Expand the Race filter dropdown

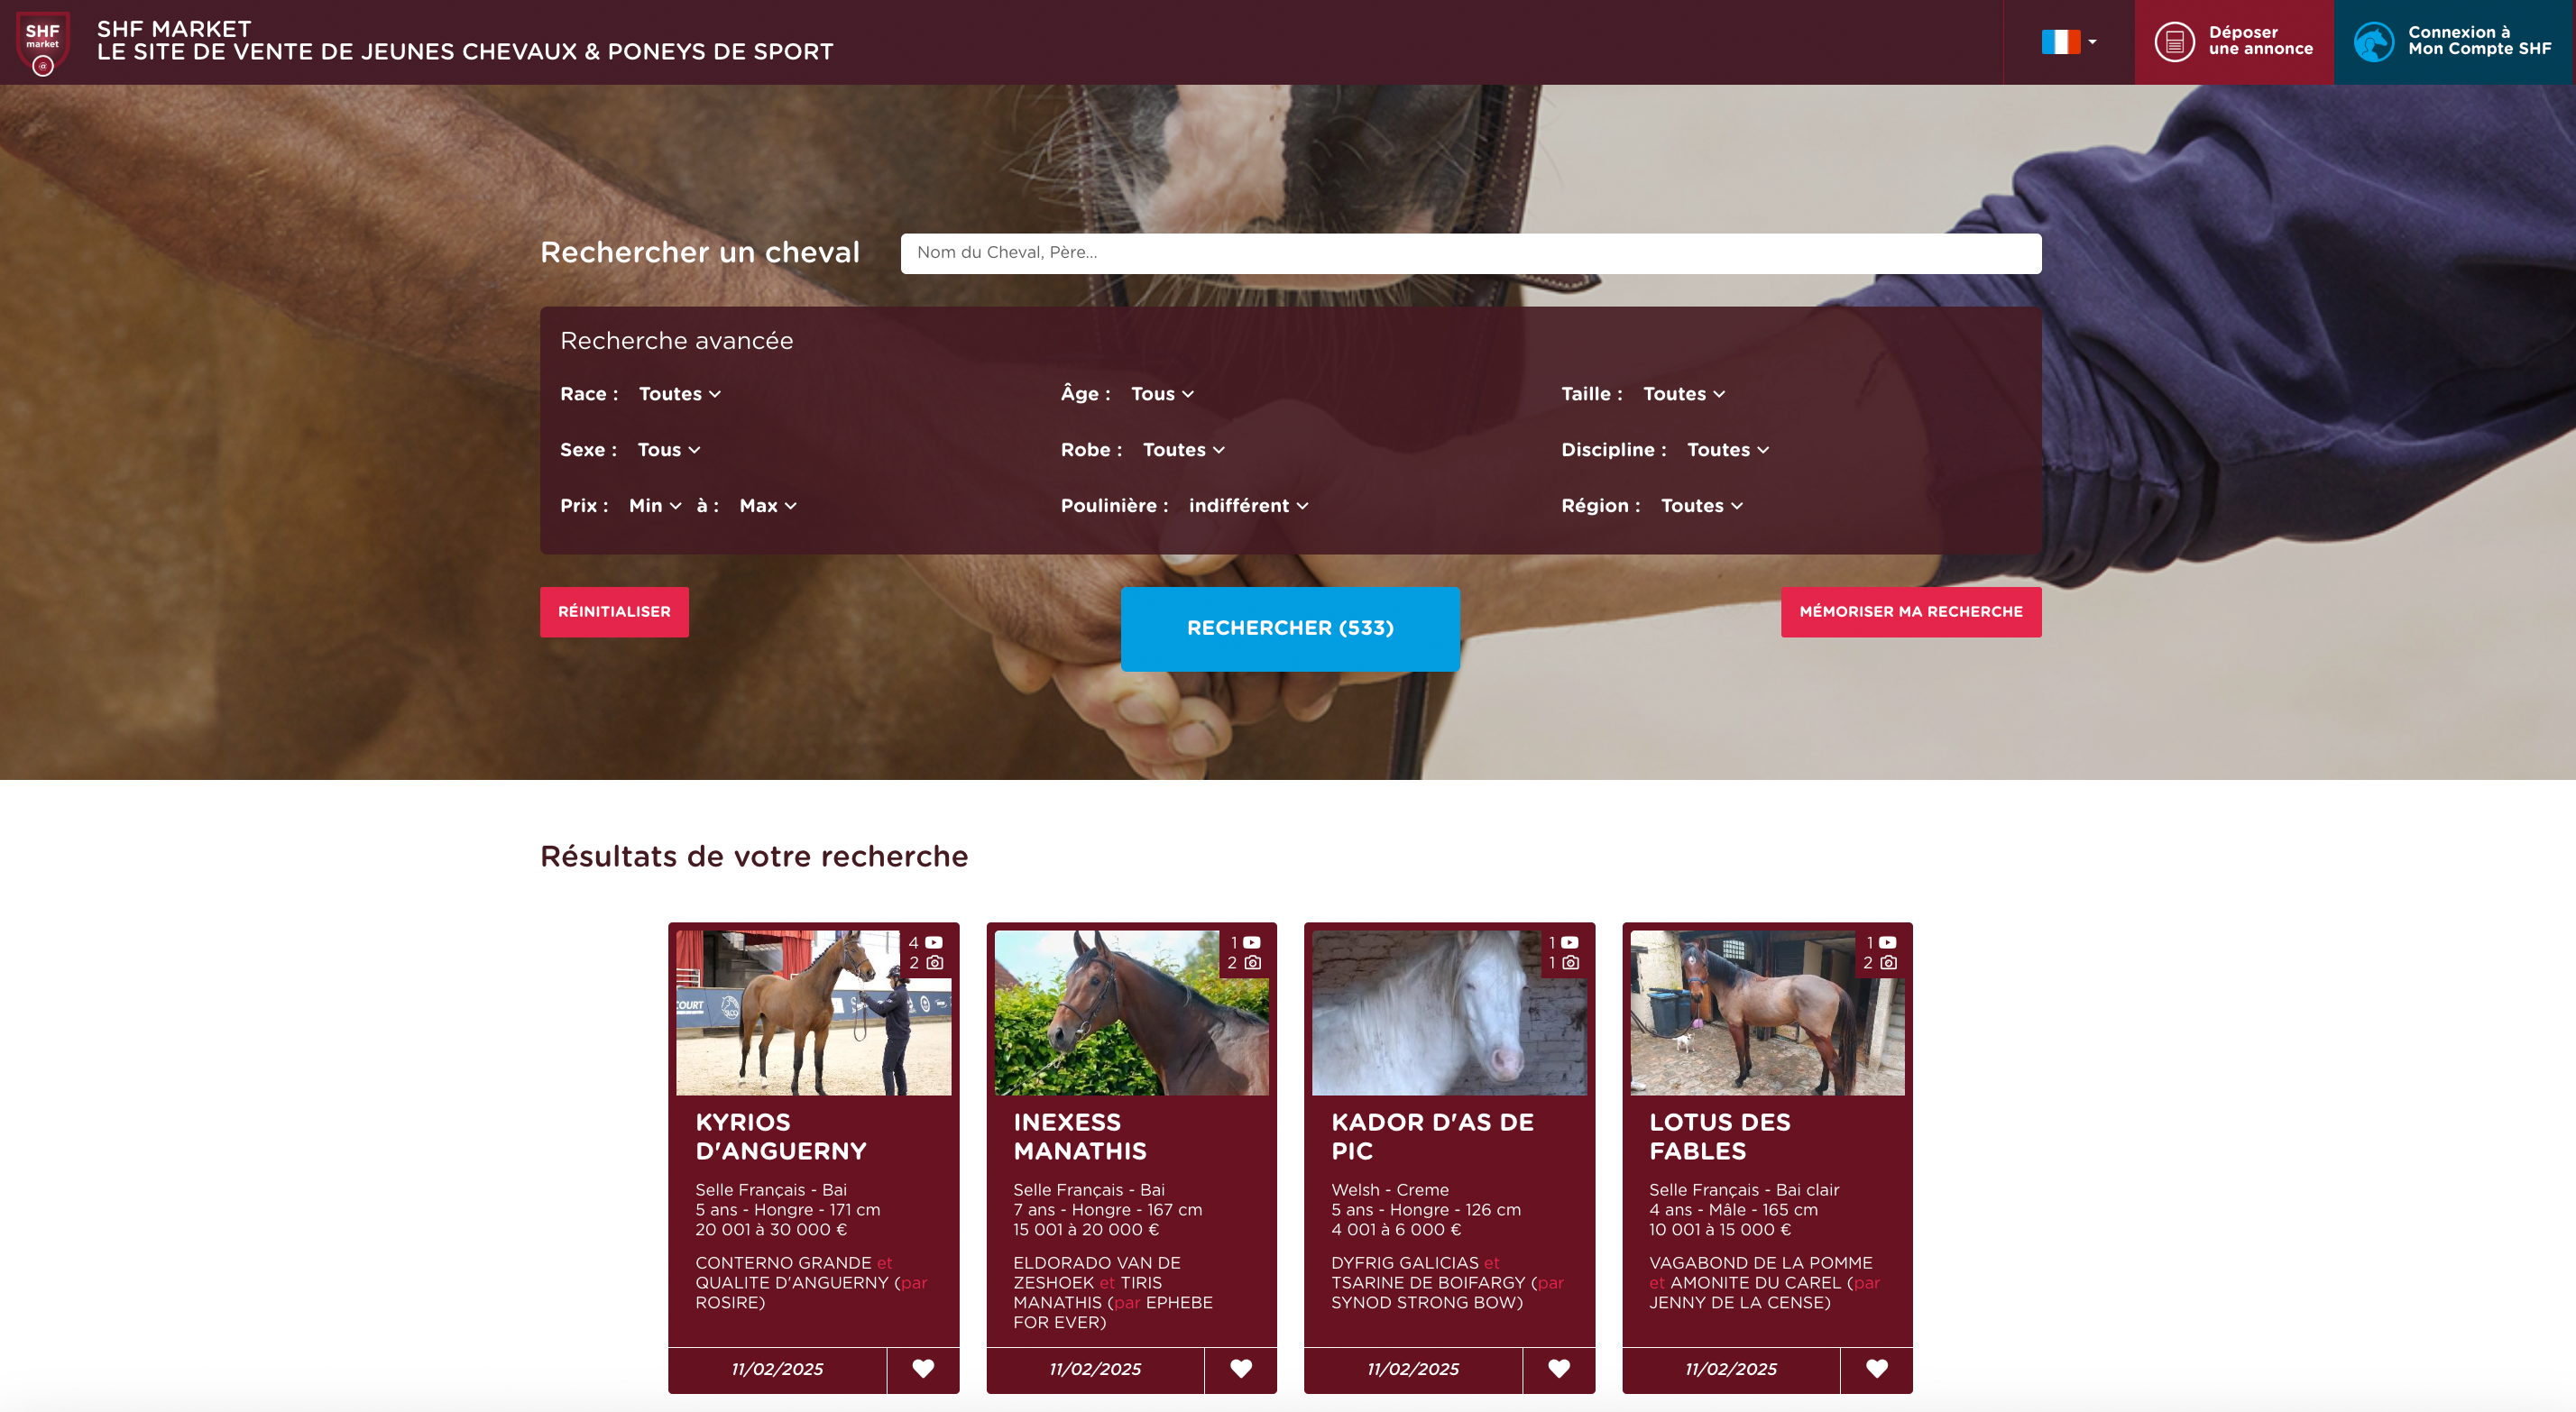tap(680, 394)
